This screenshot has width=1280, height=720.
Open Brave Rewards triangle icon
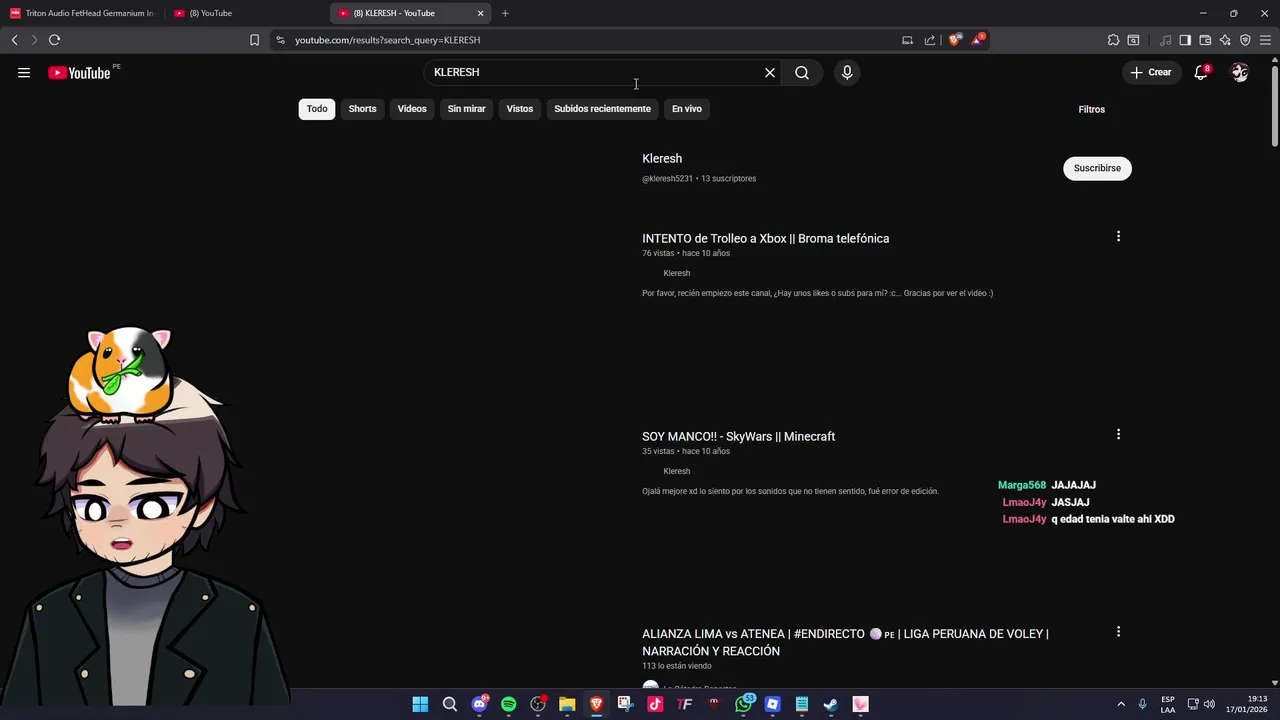(978, 40)
